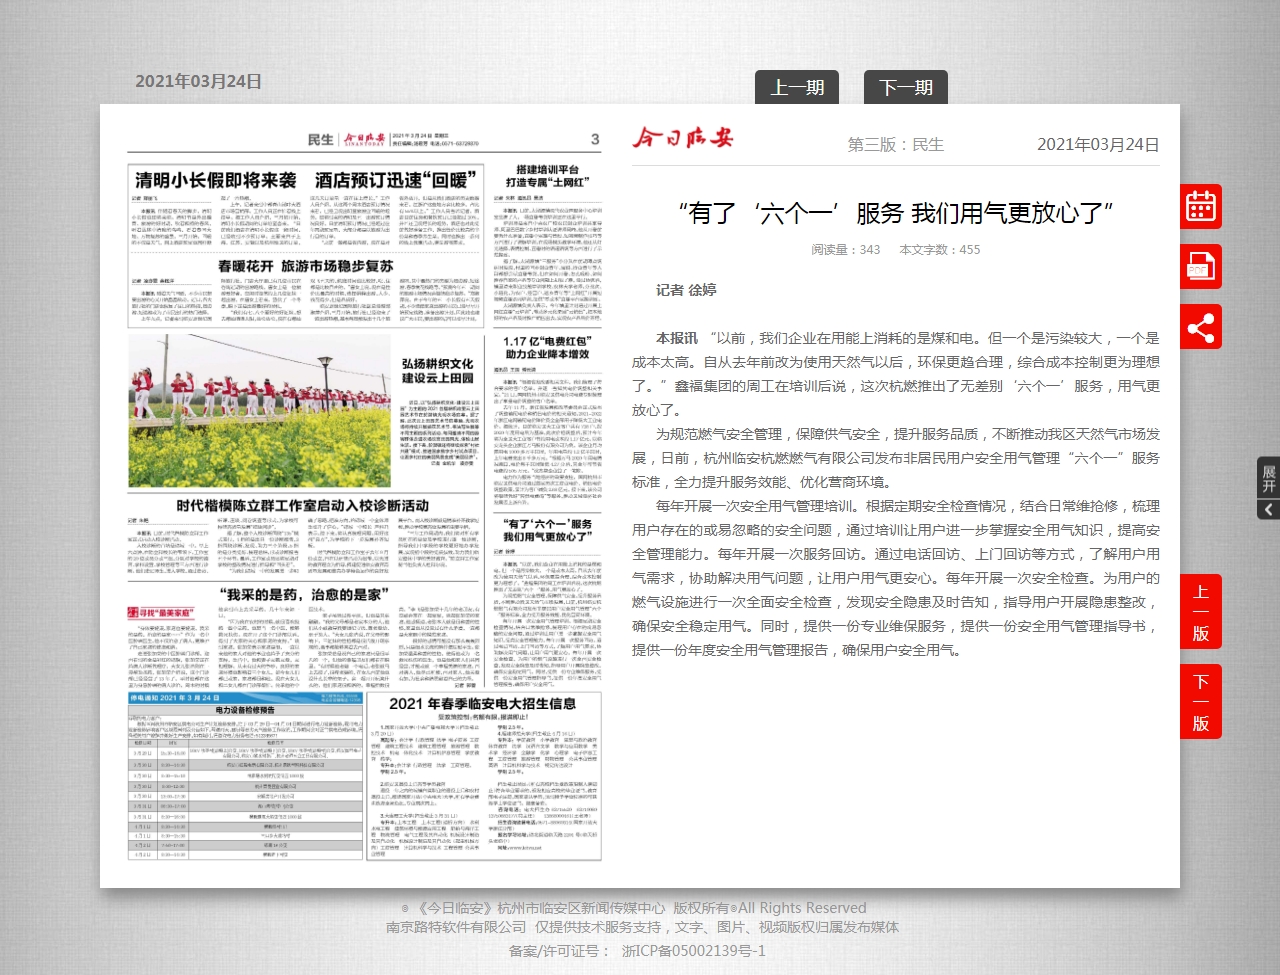Click the red share icon
Screen dimensions: 1280x975
(x=1200, y=328)
